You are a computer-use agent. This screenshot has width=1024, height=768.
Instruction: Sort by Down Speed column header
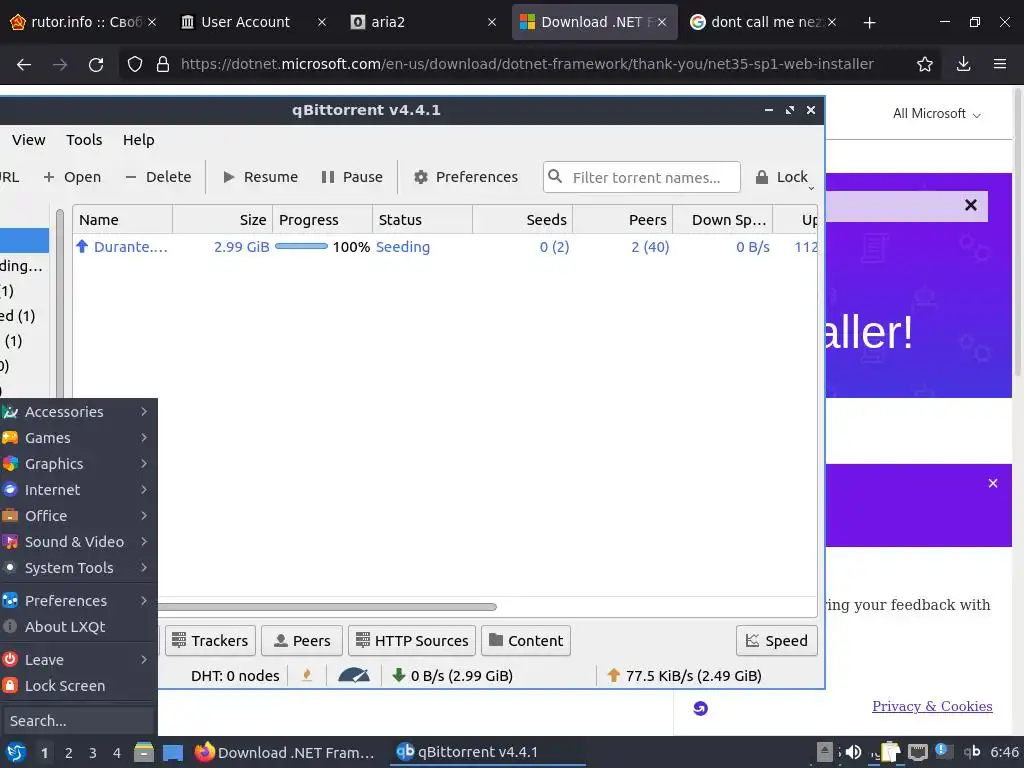[722, 220]
